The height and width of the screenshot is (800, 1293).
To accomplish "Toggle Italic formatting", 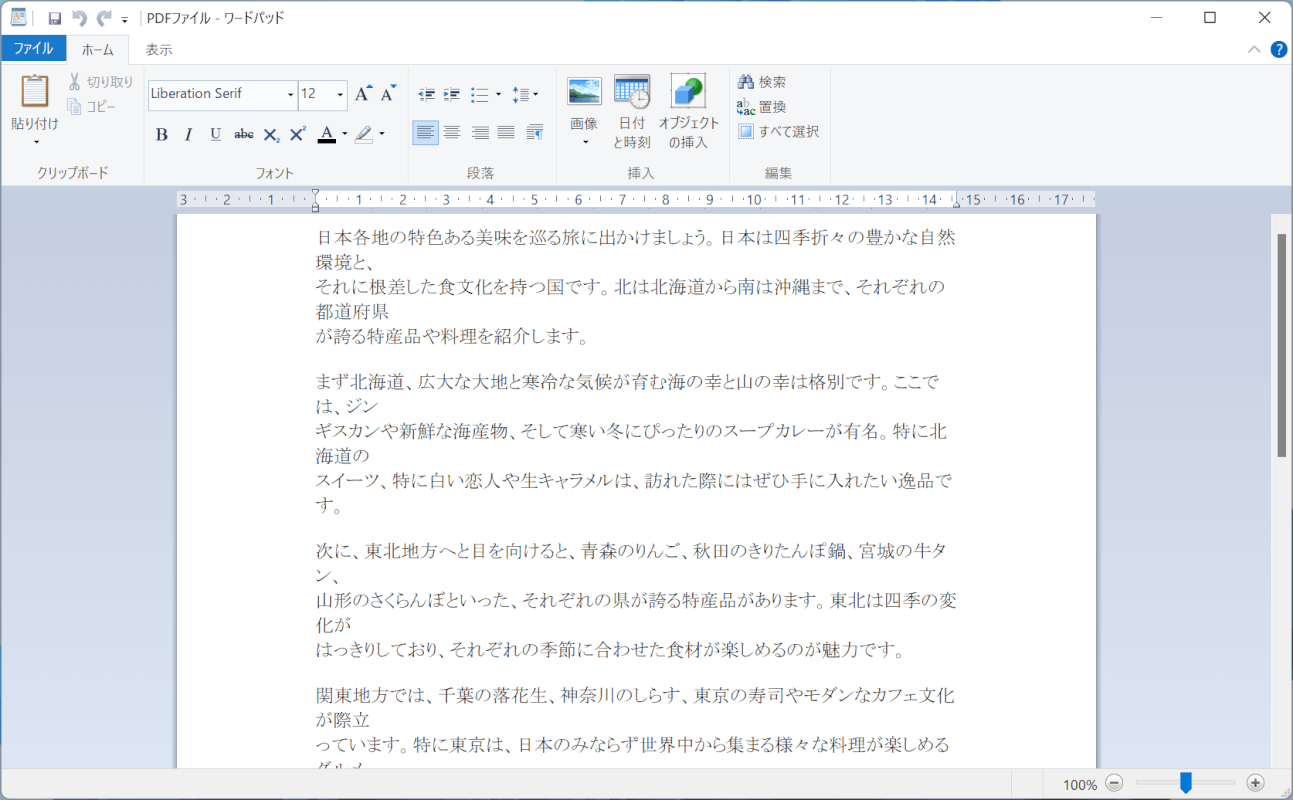I will 188,134.
